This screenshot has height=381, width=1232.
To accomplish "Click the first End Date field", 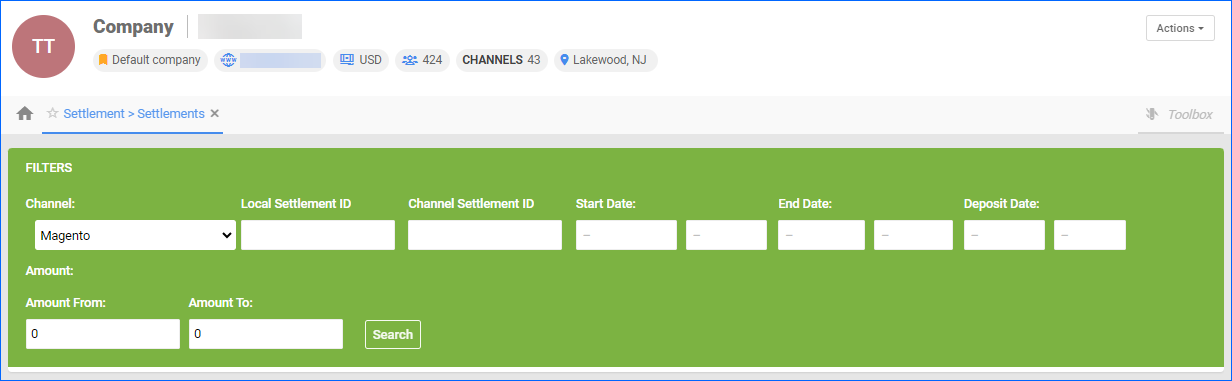I will pos(821,235).
